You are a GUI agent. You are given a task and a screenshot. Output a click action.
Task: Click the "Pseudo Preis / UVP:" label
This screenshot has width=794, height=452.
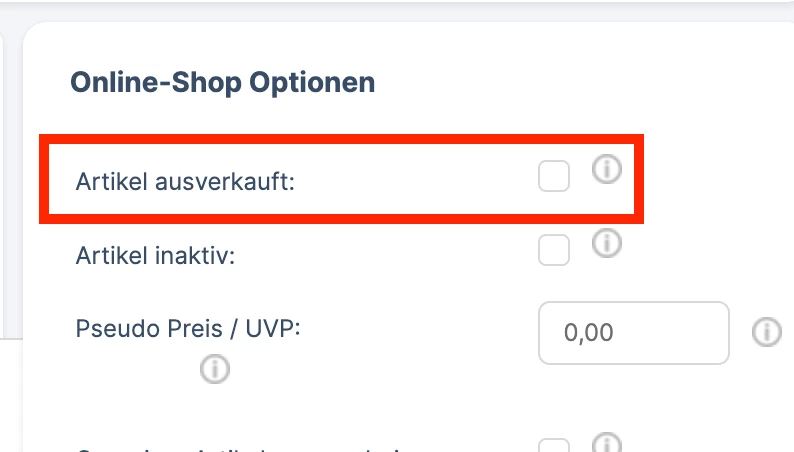click(188, 329)
